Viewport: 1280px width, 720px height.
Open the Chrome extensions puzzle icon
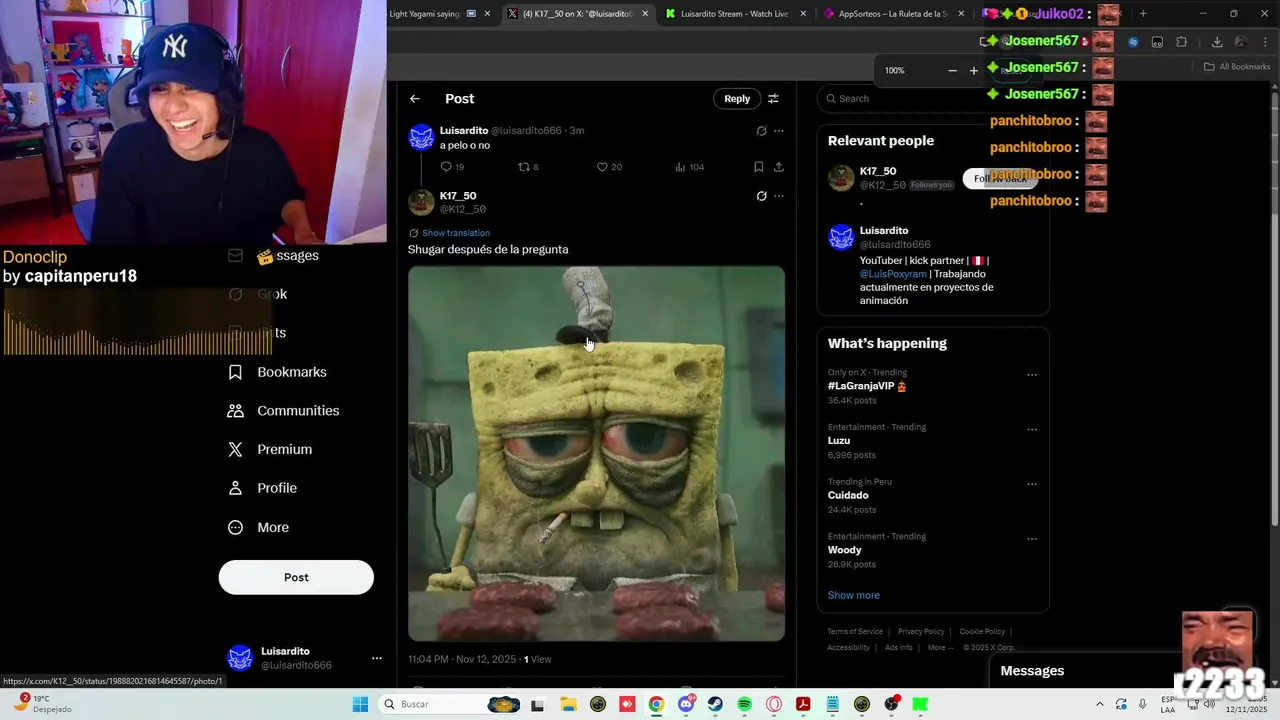coord(1181,42)
